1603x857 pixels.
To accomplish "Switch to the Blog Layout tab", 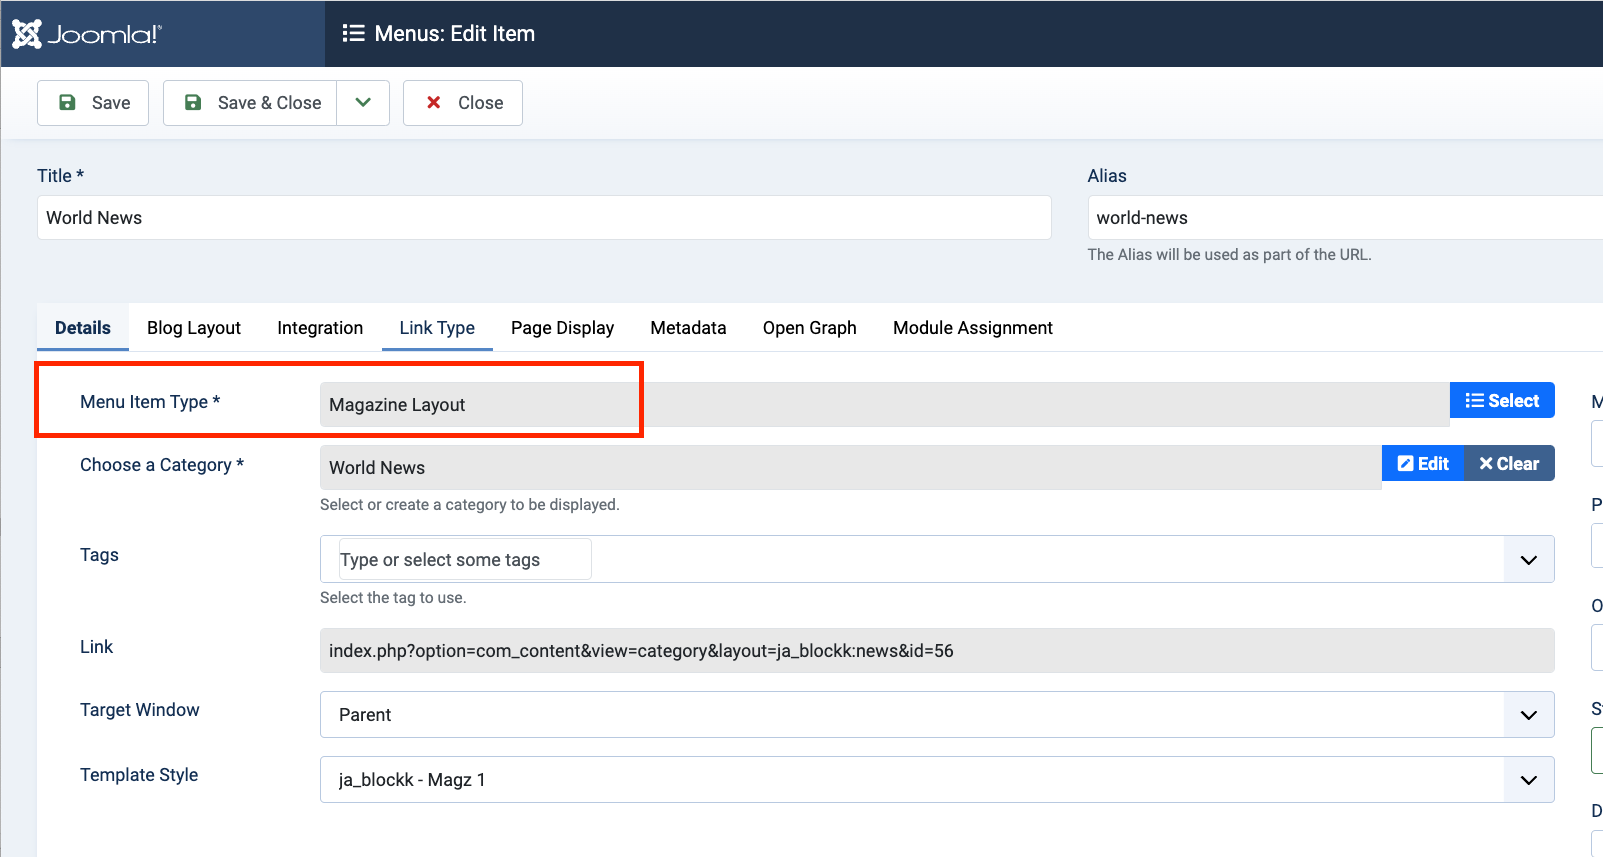I will [x=194, y=328].
